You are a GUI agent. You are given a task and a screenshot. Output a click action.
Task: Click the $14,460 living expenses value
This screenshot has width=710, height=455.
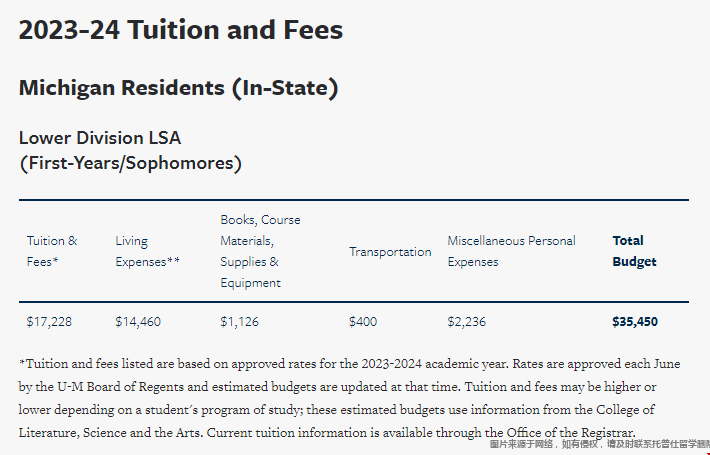[x=138, y=322]
